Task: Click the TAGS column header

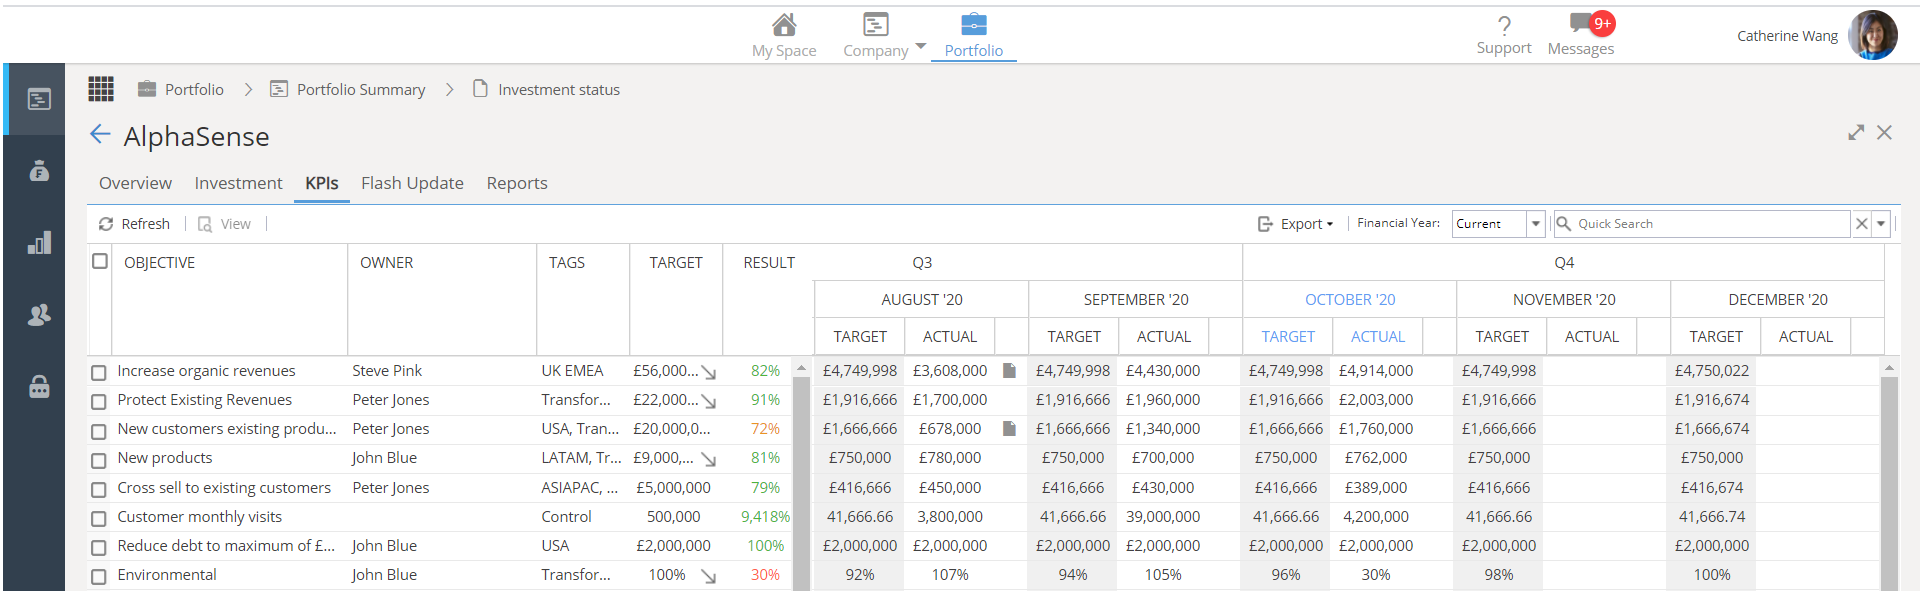Action: point(567,262)
